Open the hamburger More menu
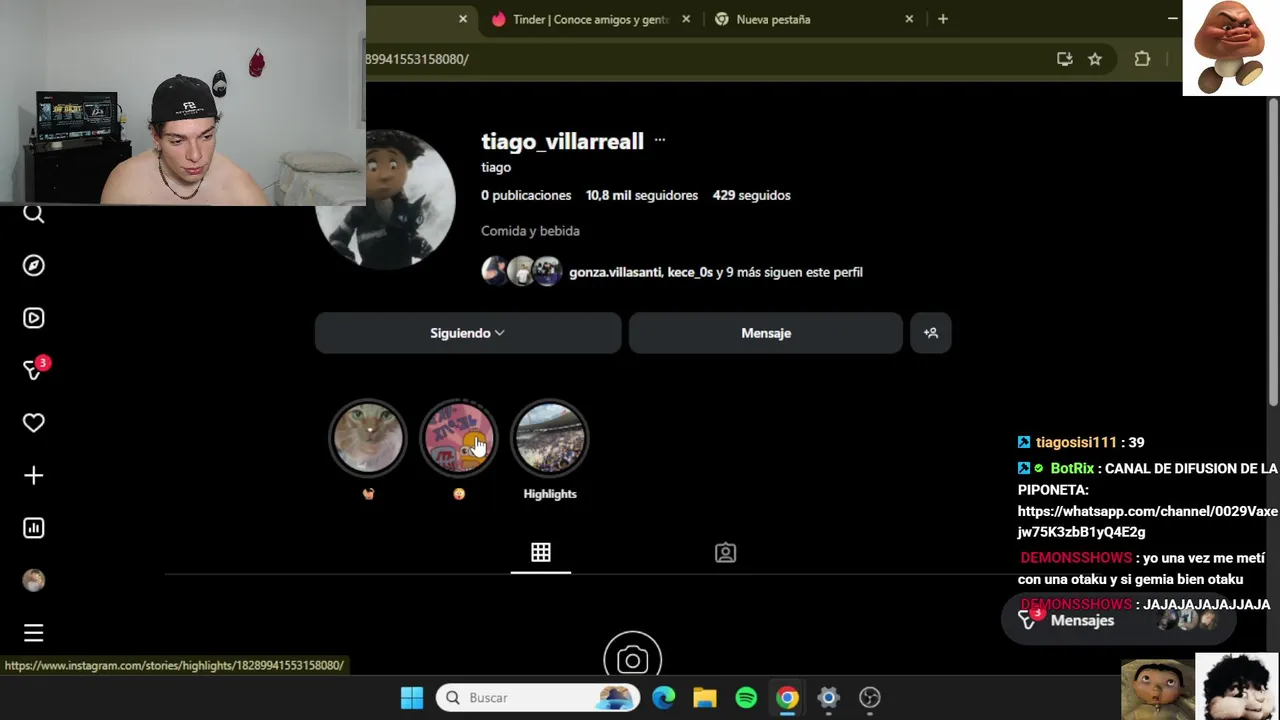The image size is (1280, 720). [34, 633]
